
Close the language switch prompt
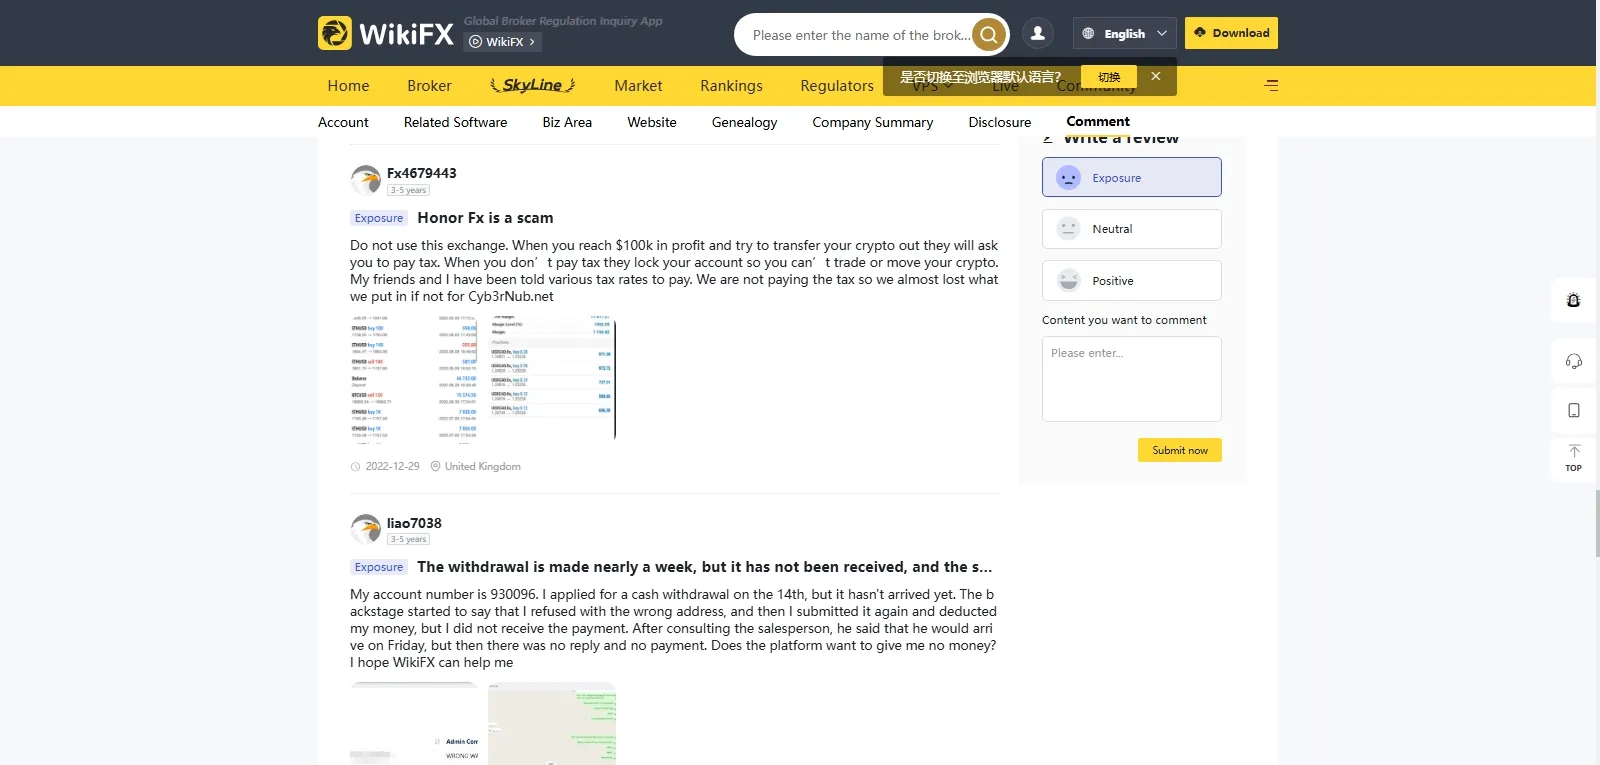1156,76
